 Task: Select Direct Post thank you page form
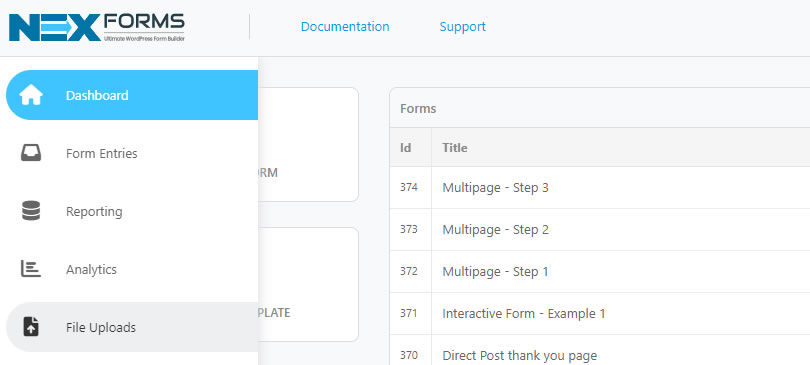[520, 356]
